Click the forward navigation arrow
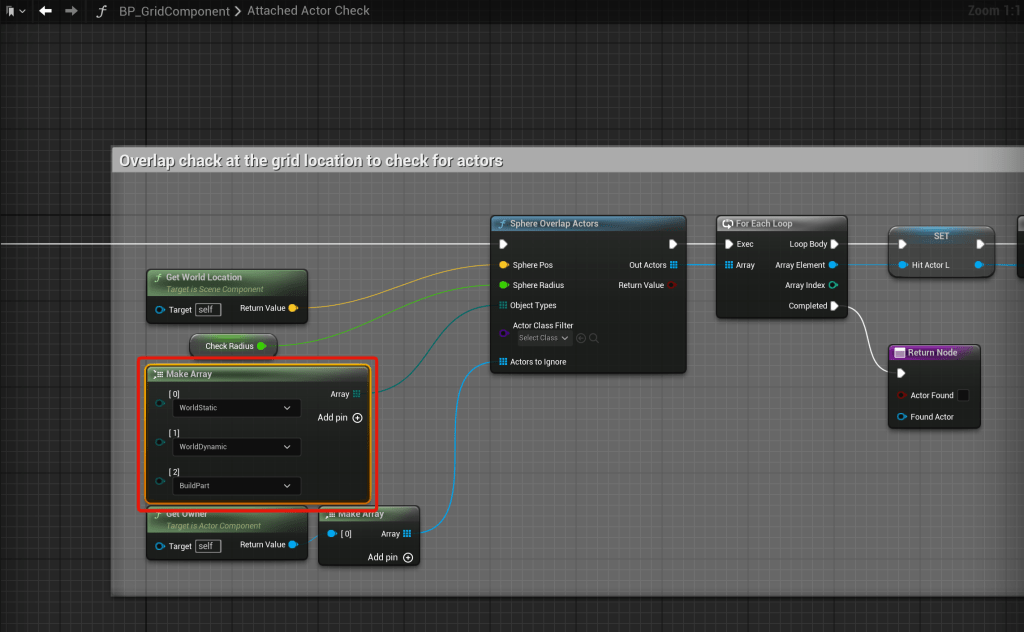Viewport: 1024px width, 632px height. click(70, 11)
